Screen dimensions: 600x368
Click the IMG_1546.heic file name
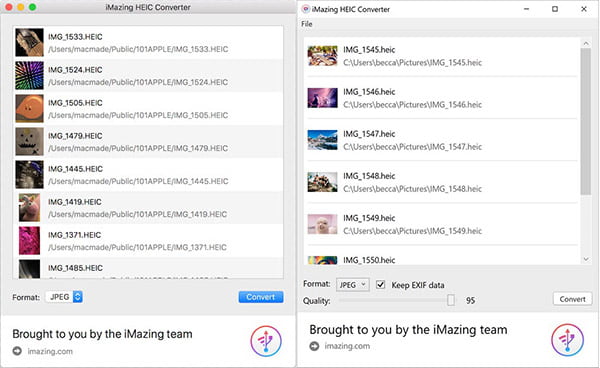pos(369,92)
